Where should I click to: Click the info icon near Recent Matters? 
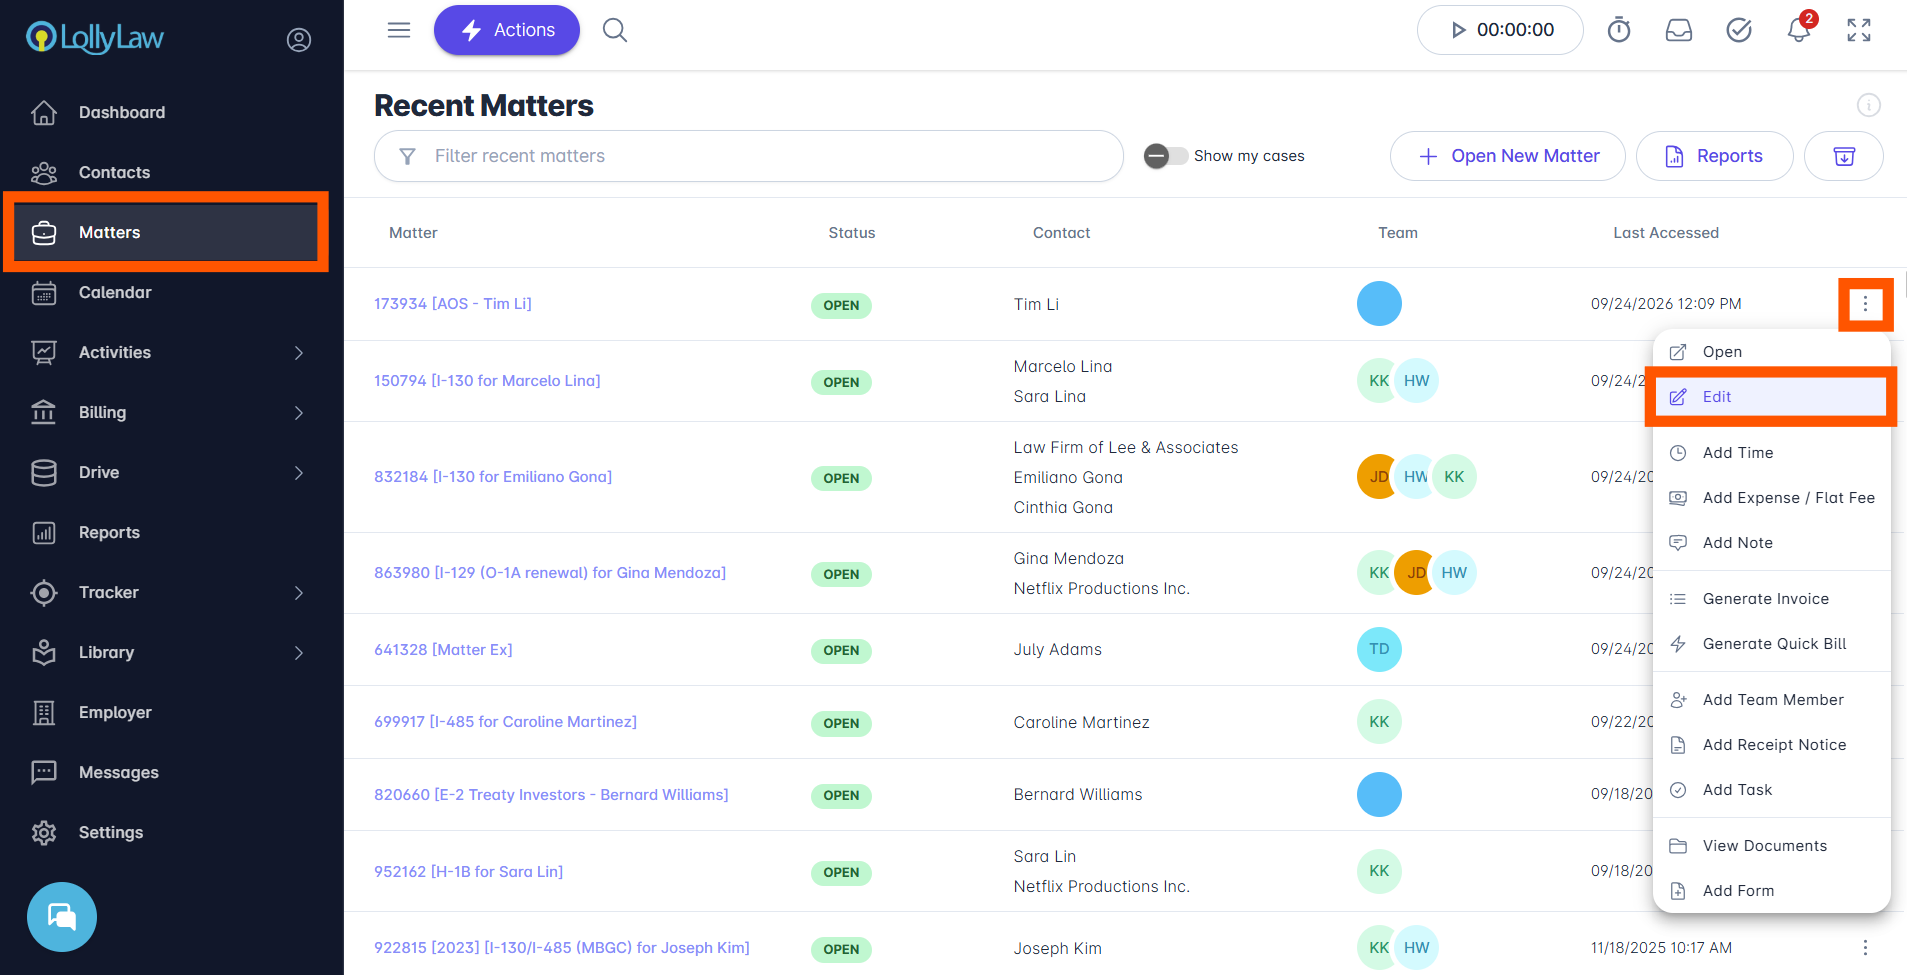[x=1869, y=105]
